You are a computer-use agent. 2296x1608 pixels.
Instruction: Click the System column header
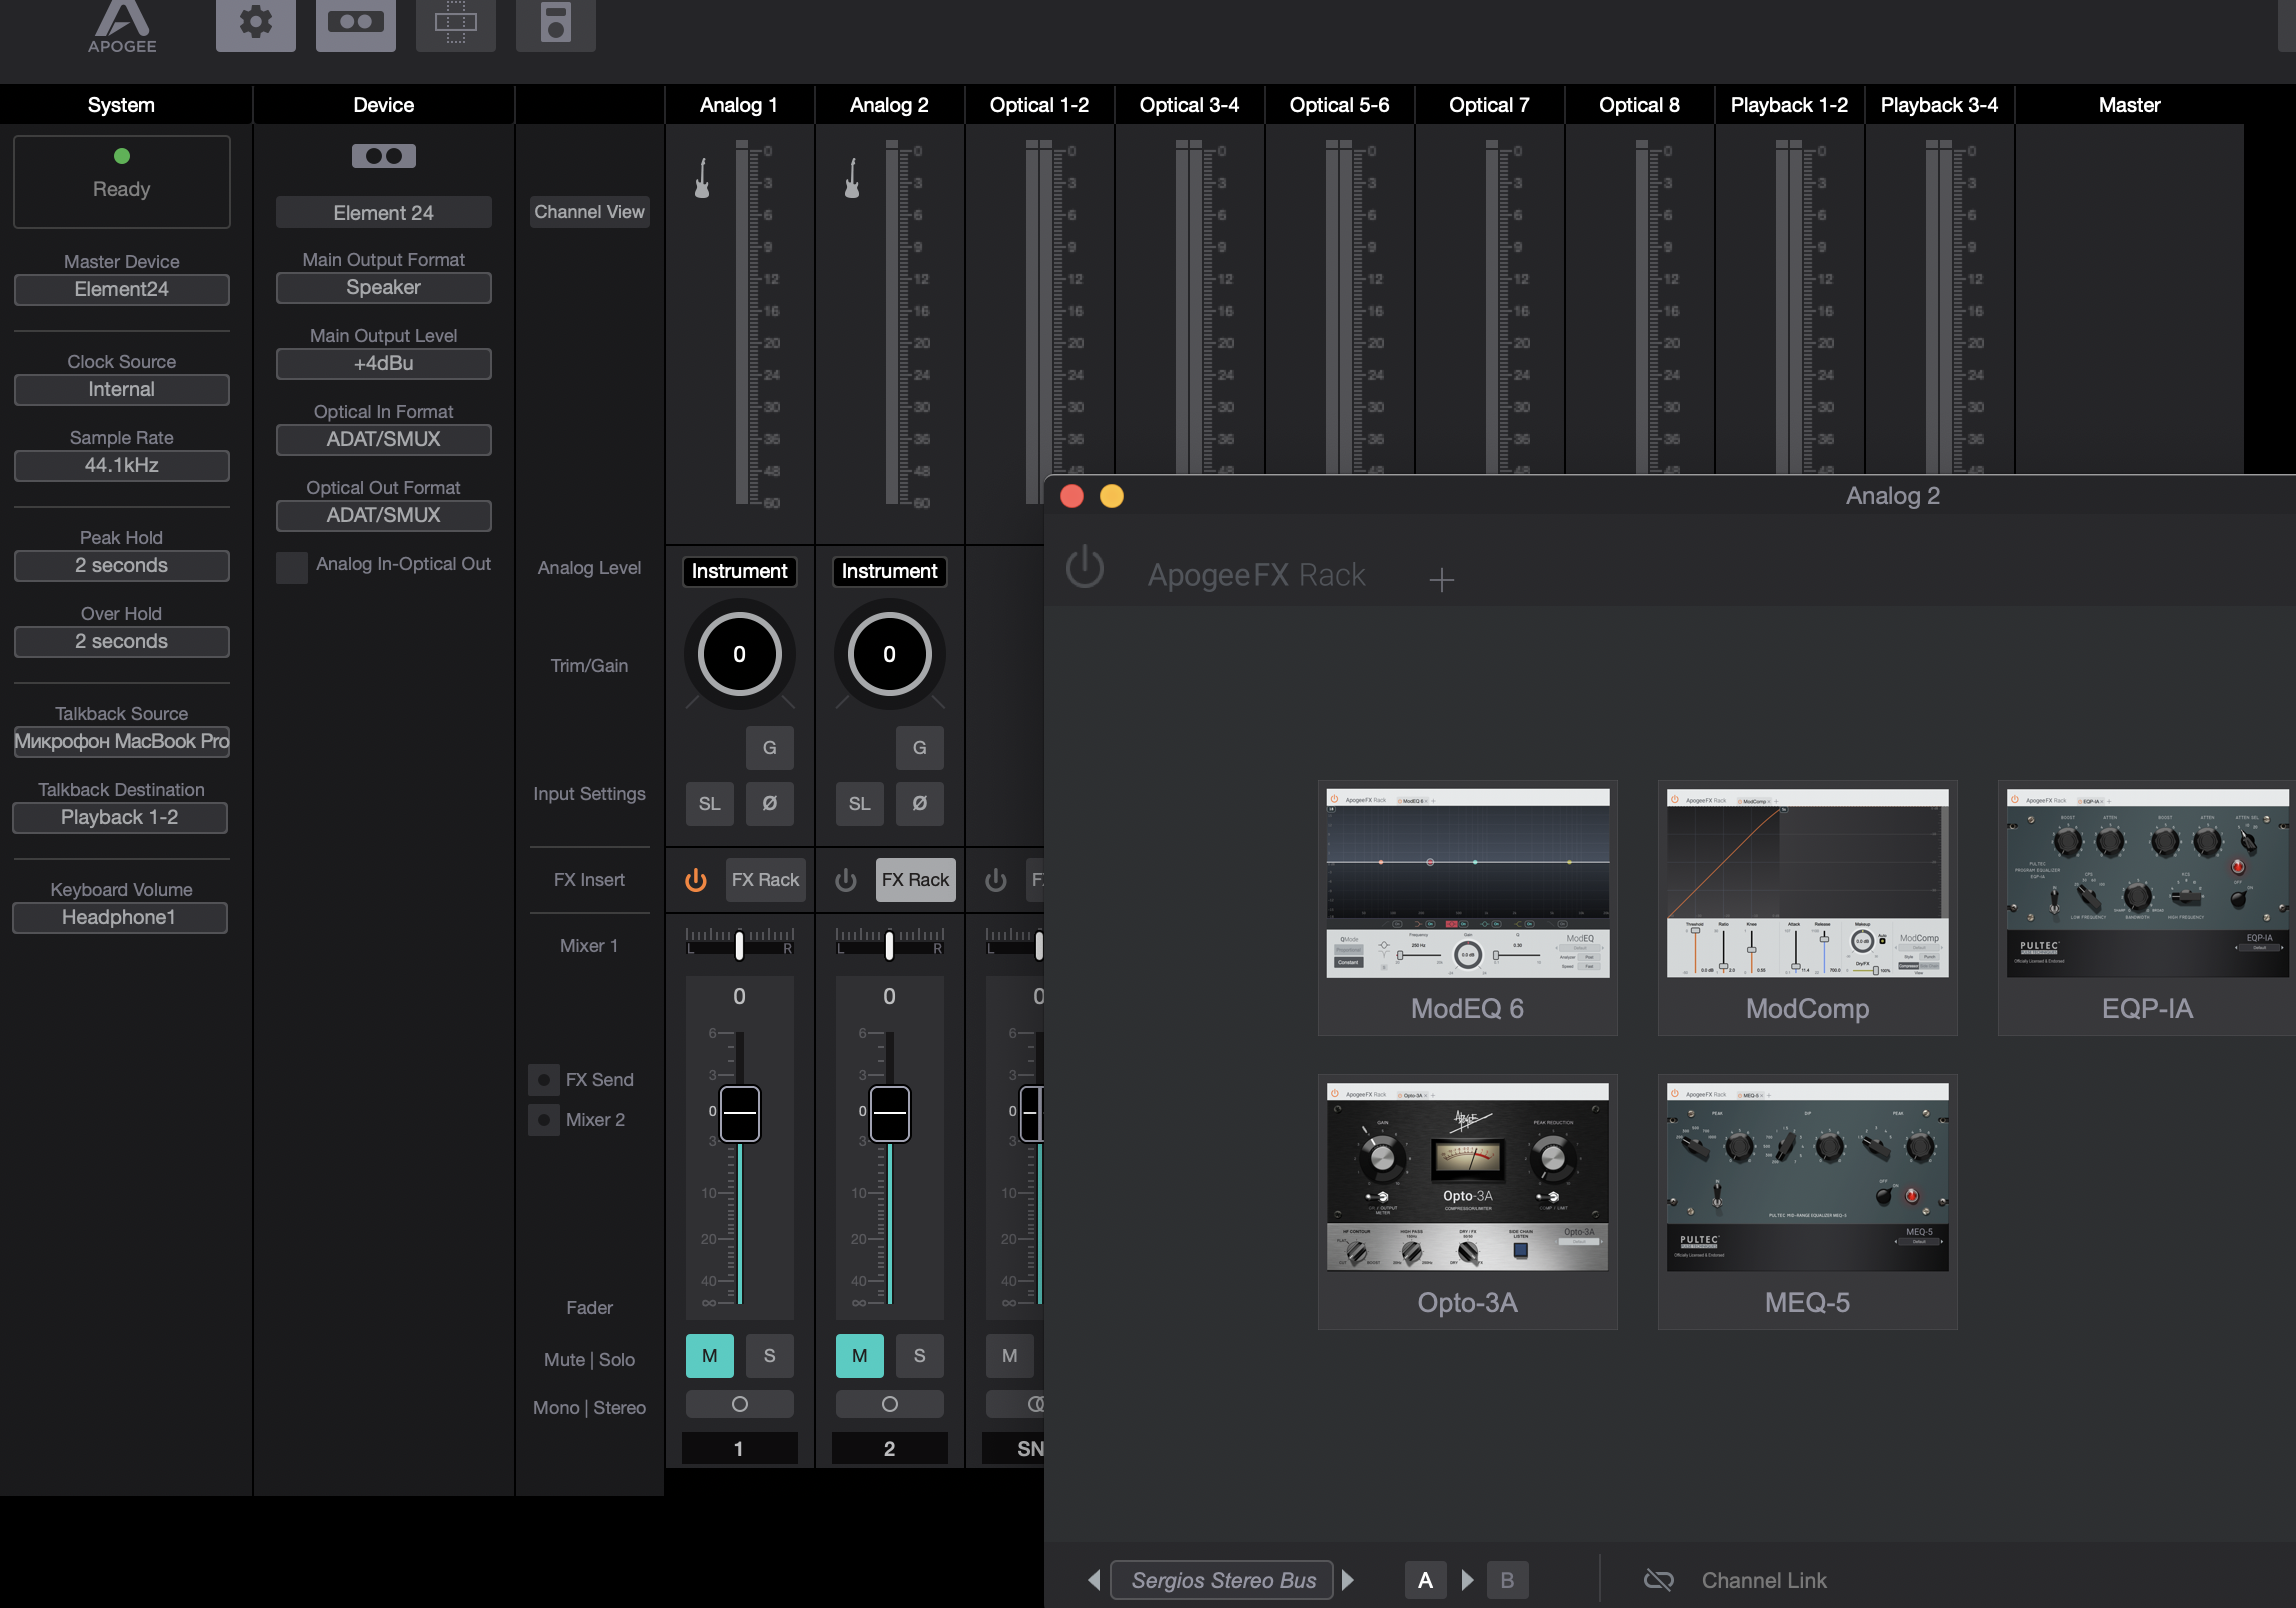(x=121, y=105)
